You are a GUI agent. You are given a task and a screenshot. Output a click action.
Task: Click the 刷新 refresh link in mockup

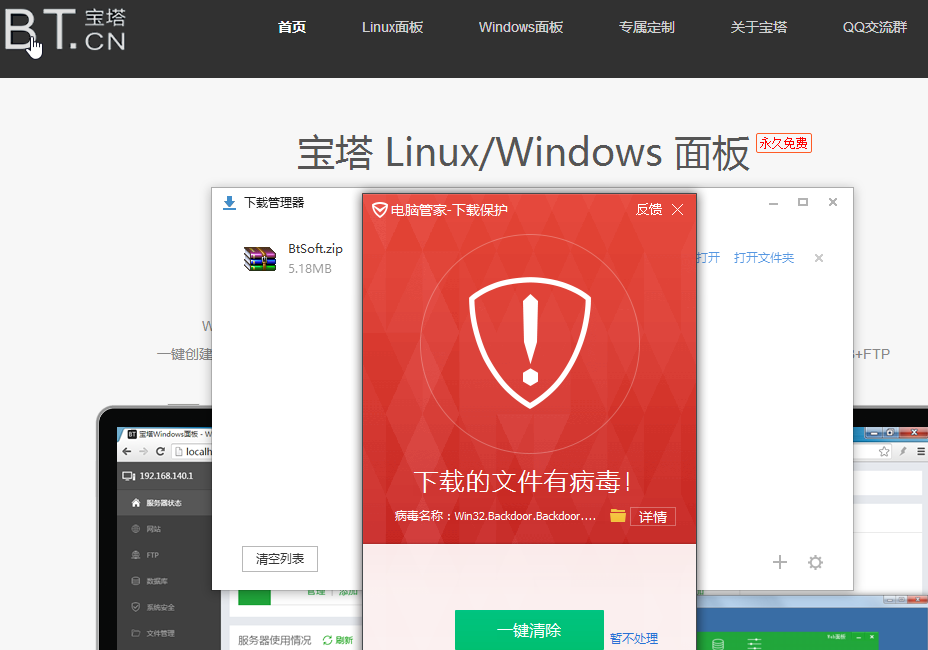coord(338,640)
